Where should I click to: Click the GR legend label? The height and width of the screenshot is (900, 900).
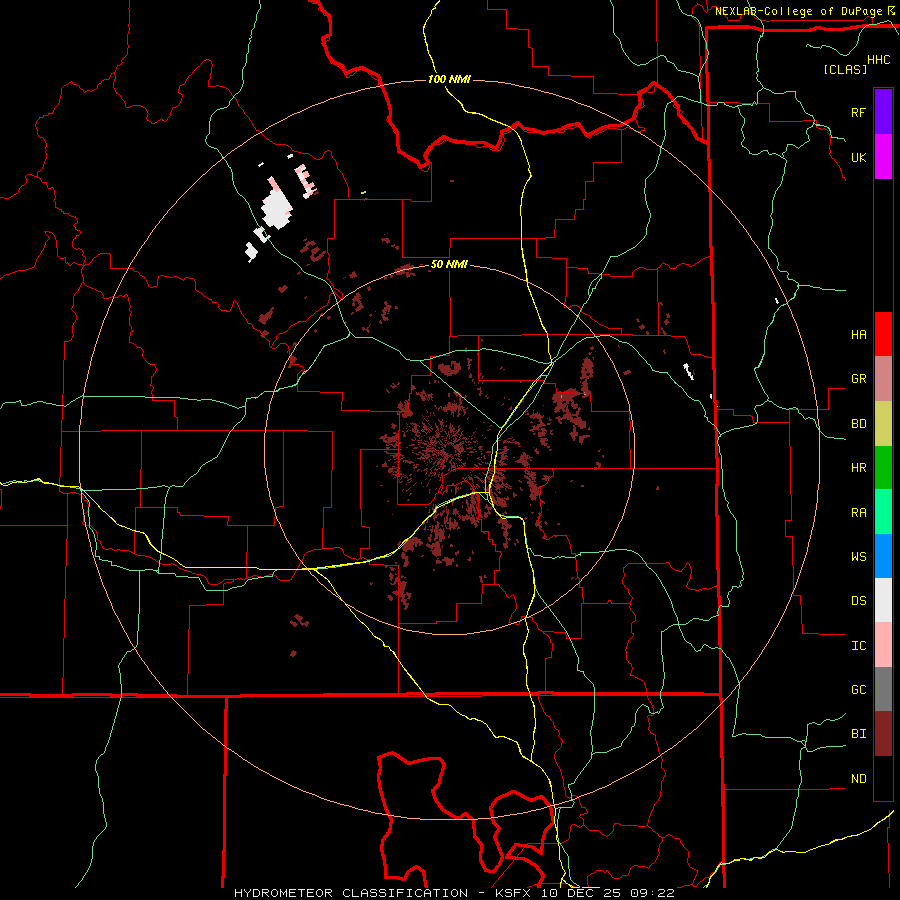click(858, 379)
